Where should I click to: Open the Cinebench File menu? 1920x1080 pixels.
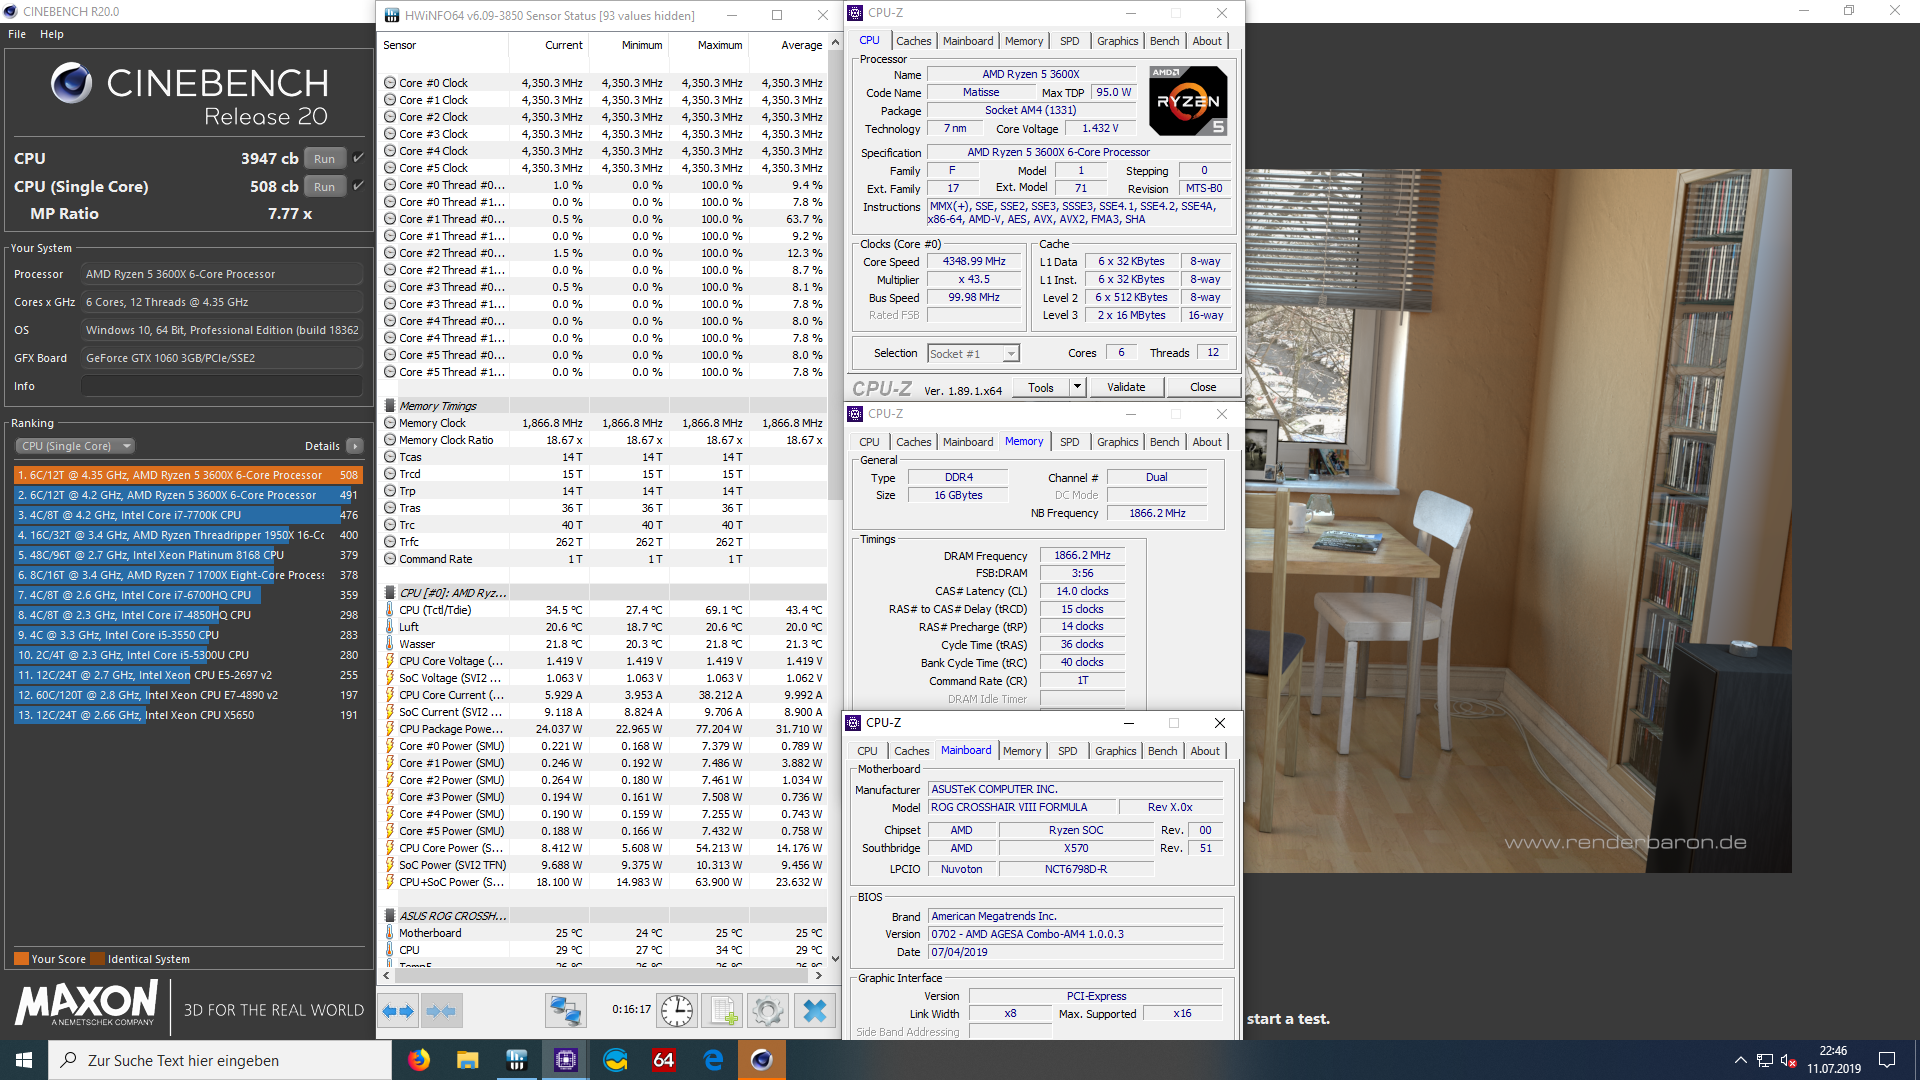coord(17,34)
